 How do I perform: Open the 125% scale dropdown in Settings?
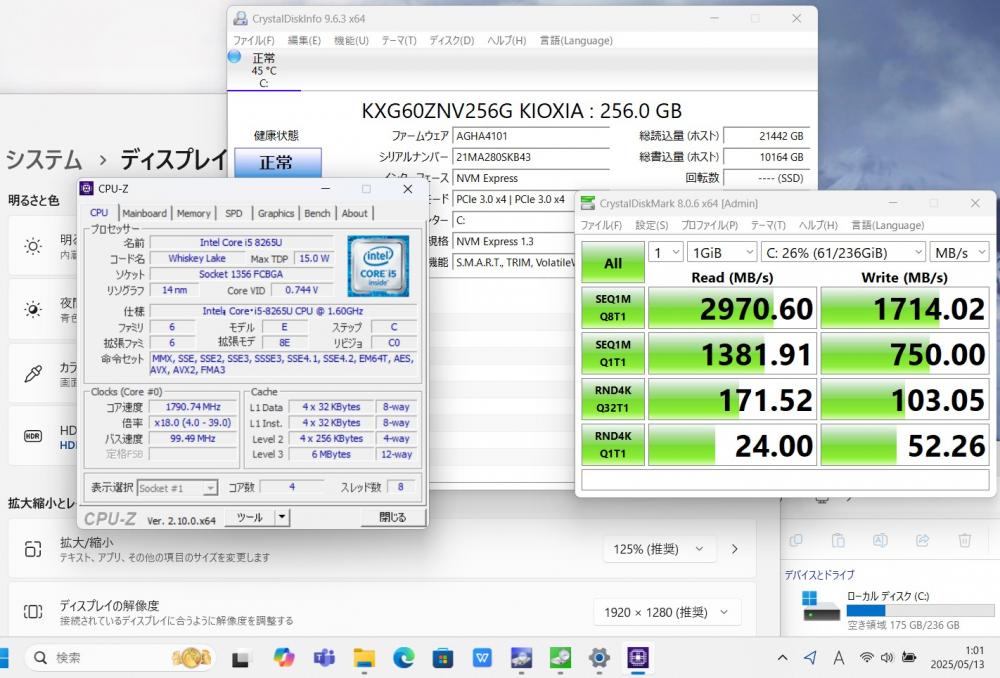click(x=658, y=549)
